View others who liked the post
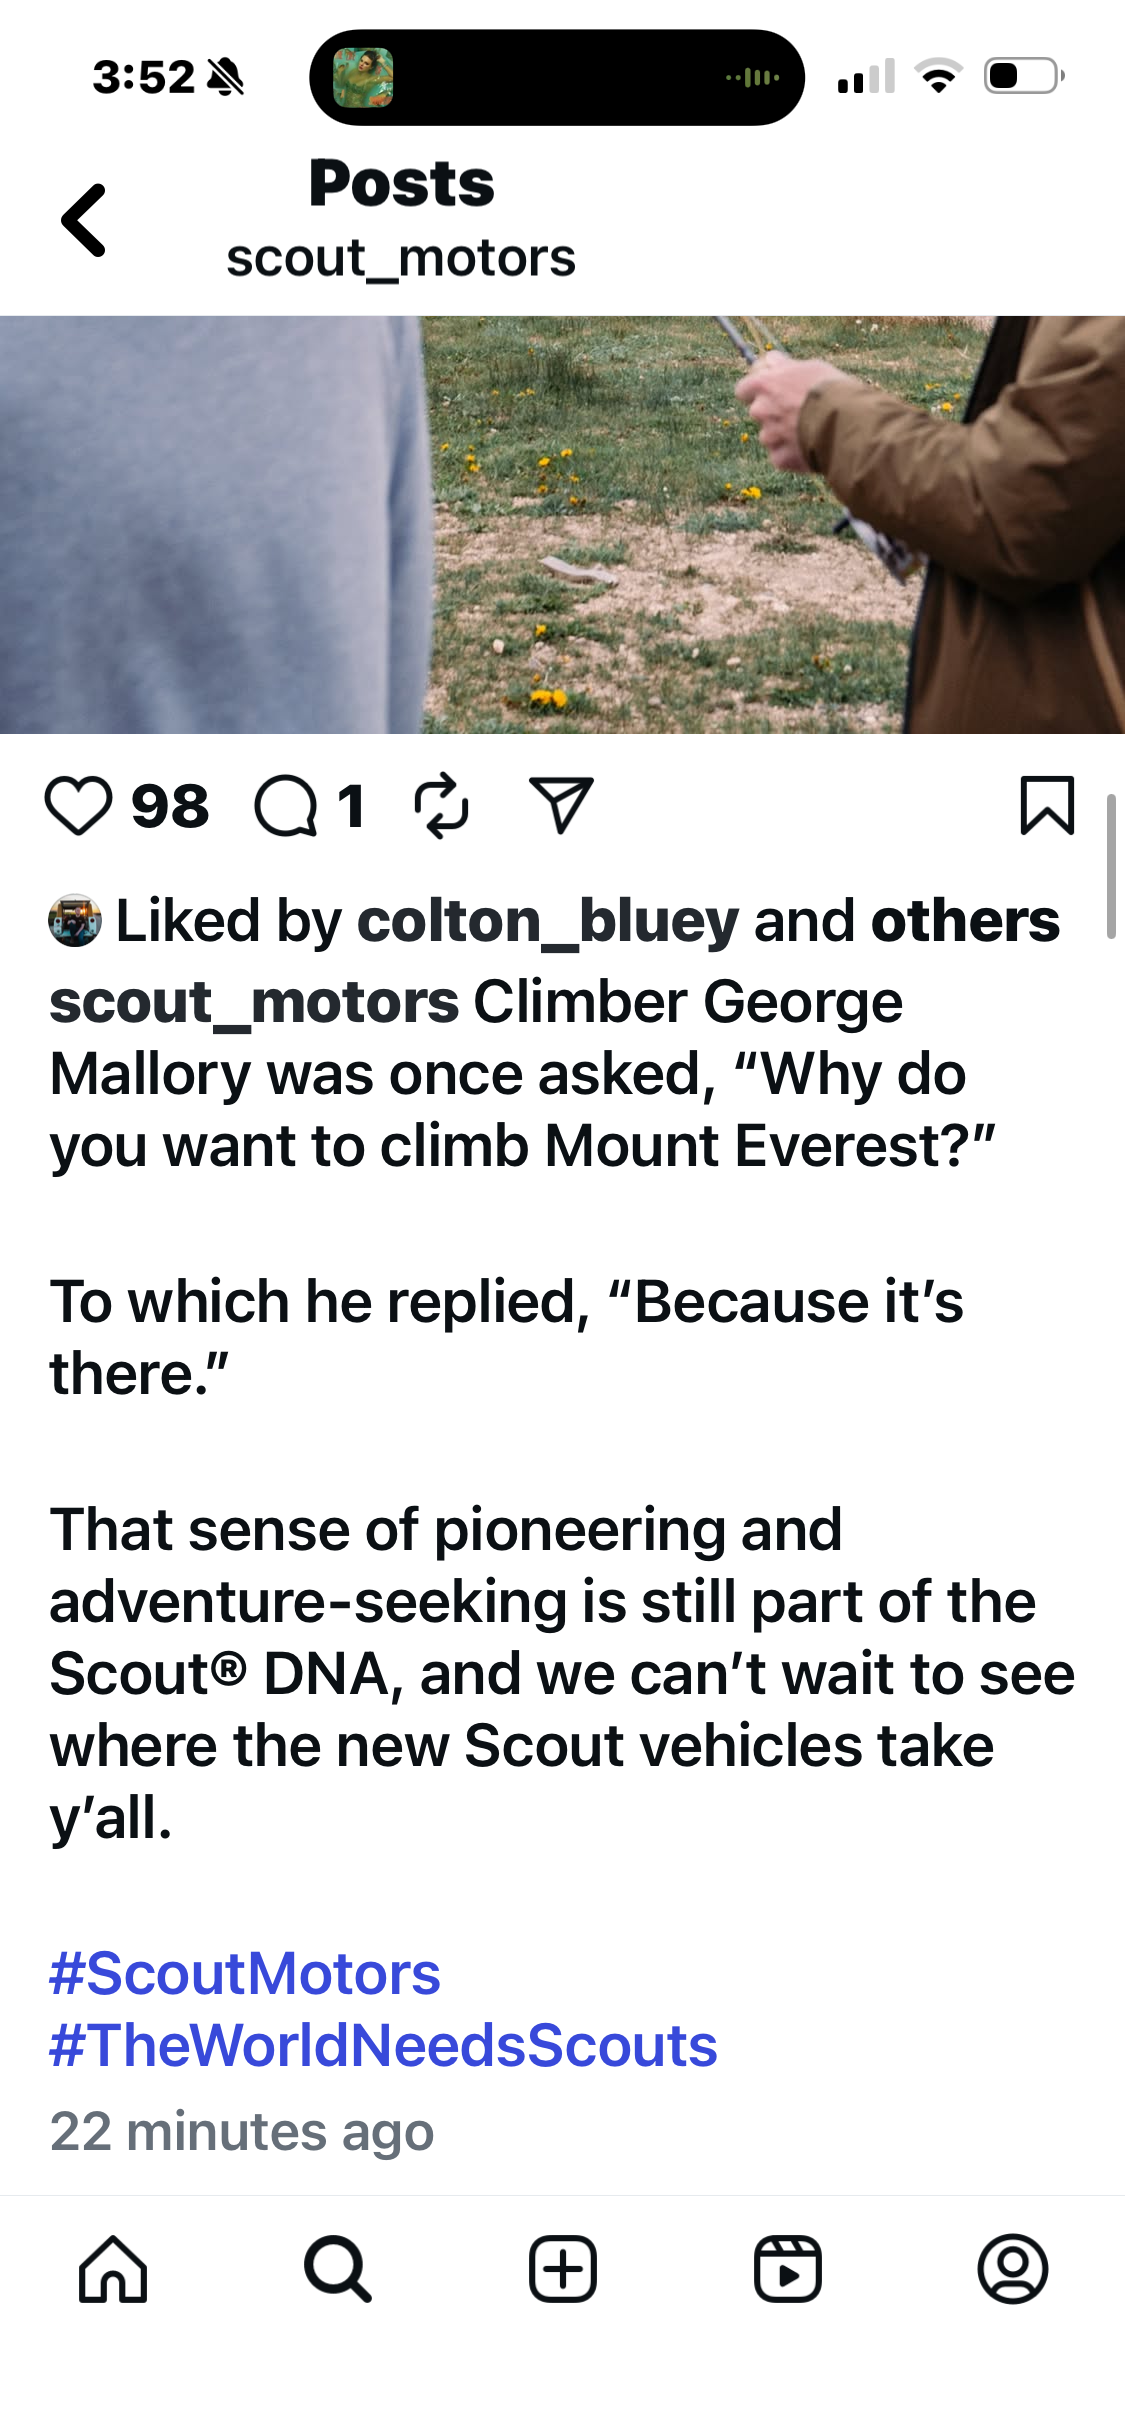Viewport: 1125px width, 2436px height. tap(964, 921)
